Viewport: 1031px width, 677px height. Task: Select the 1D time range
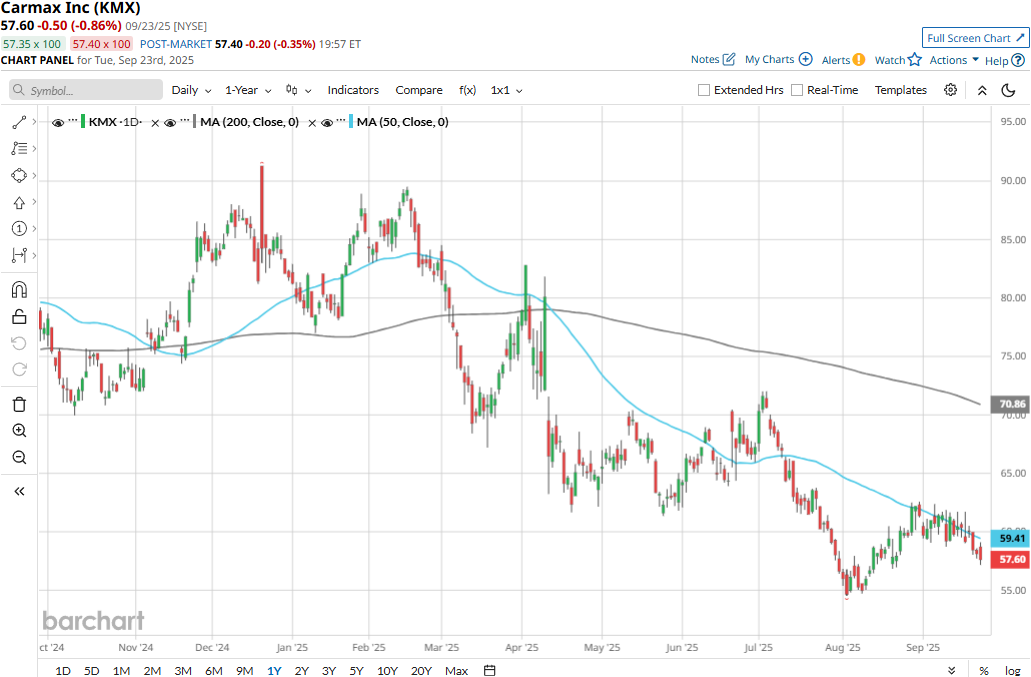pyautogui.click(x=62, y=670)
